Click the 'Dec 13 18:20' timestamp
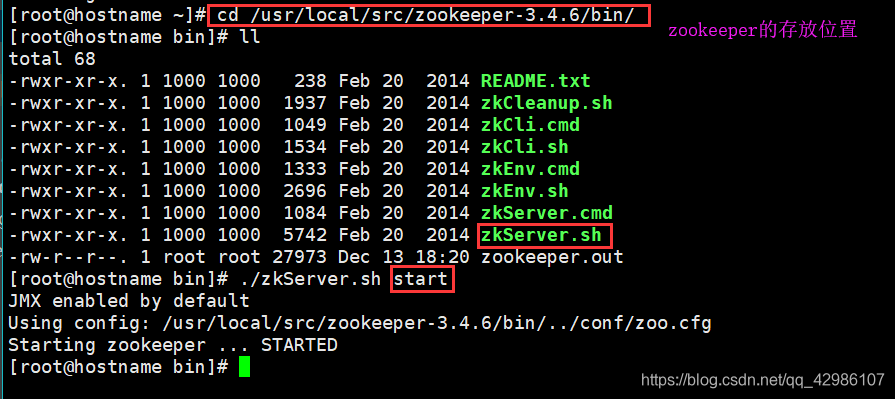Screen dimensions: 895x399 (404, 257)
